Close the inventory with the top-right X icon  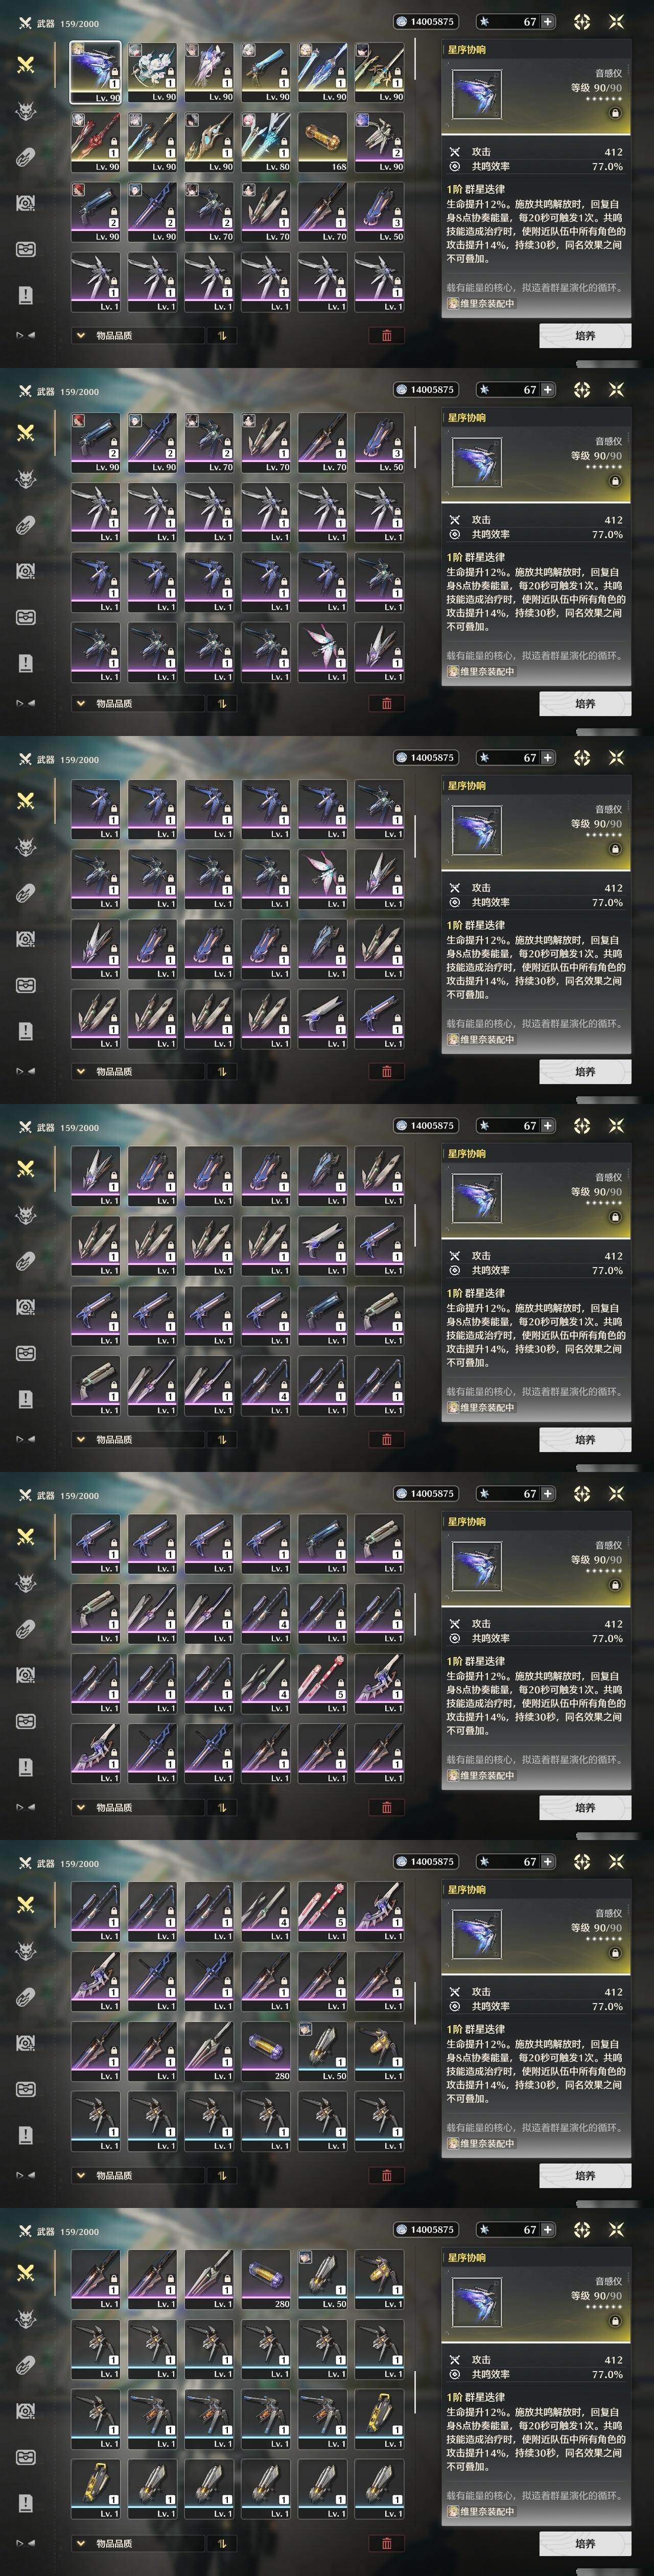tap(616, 21)
